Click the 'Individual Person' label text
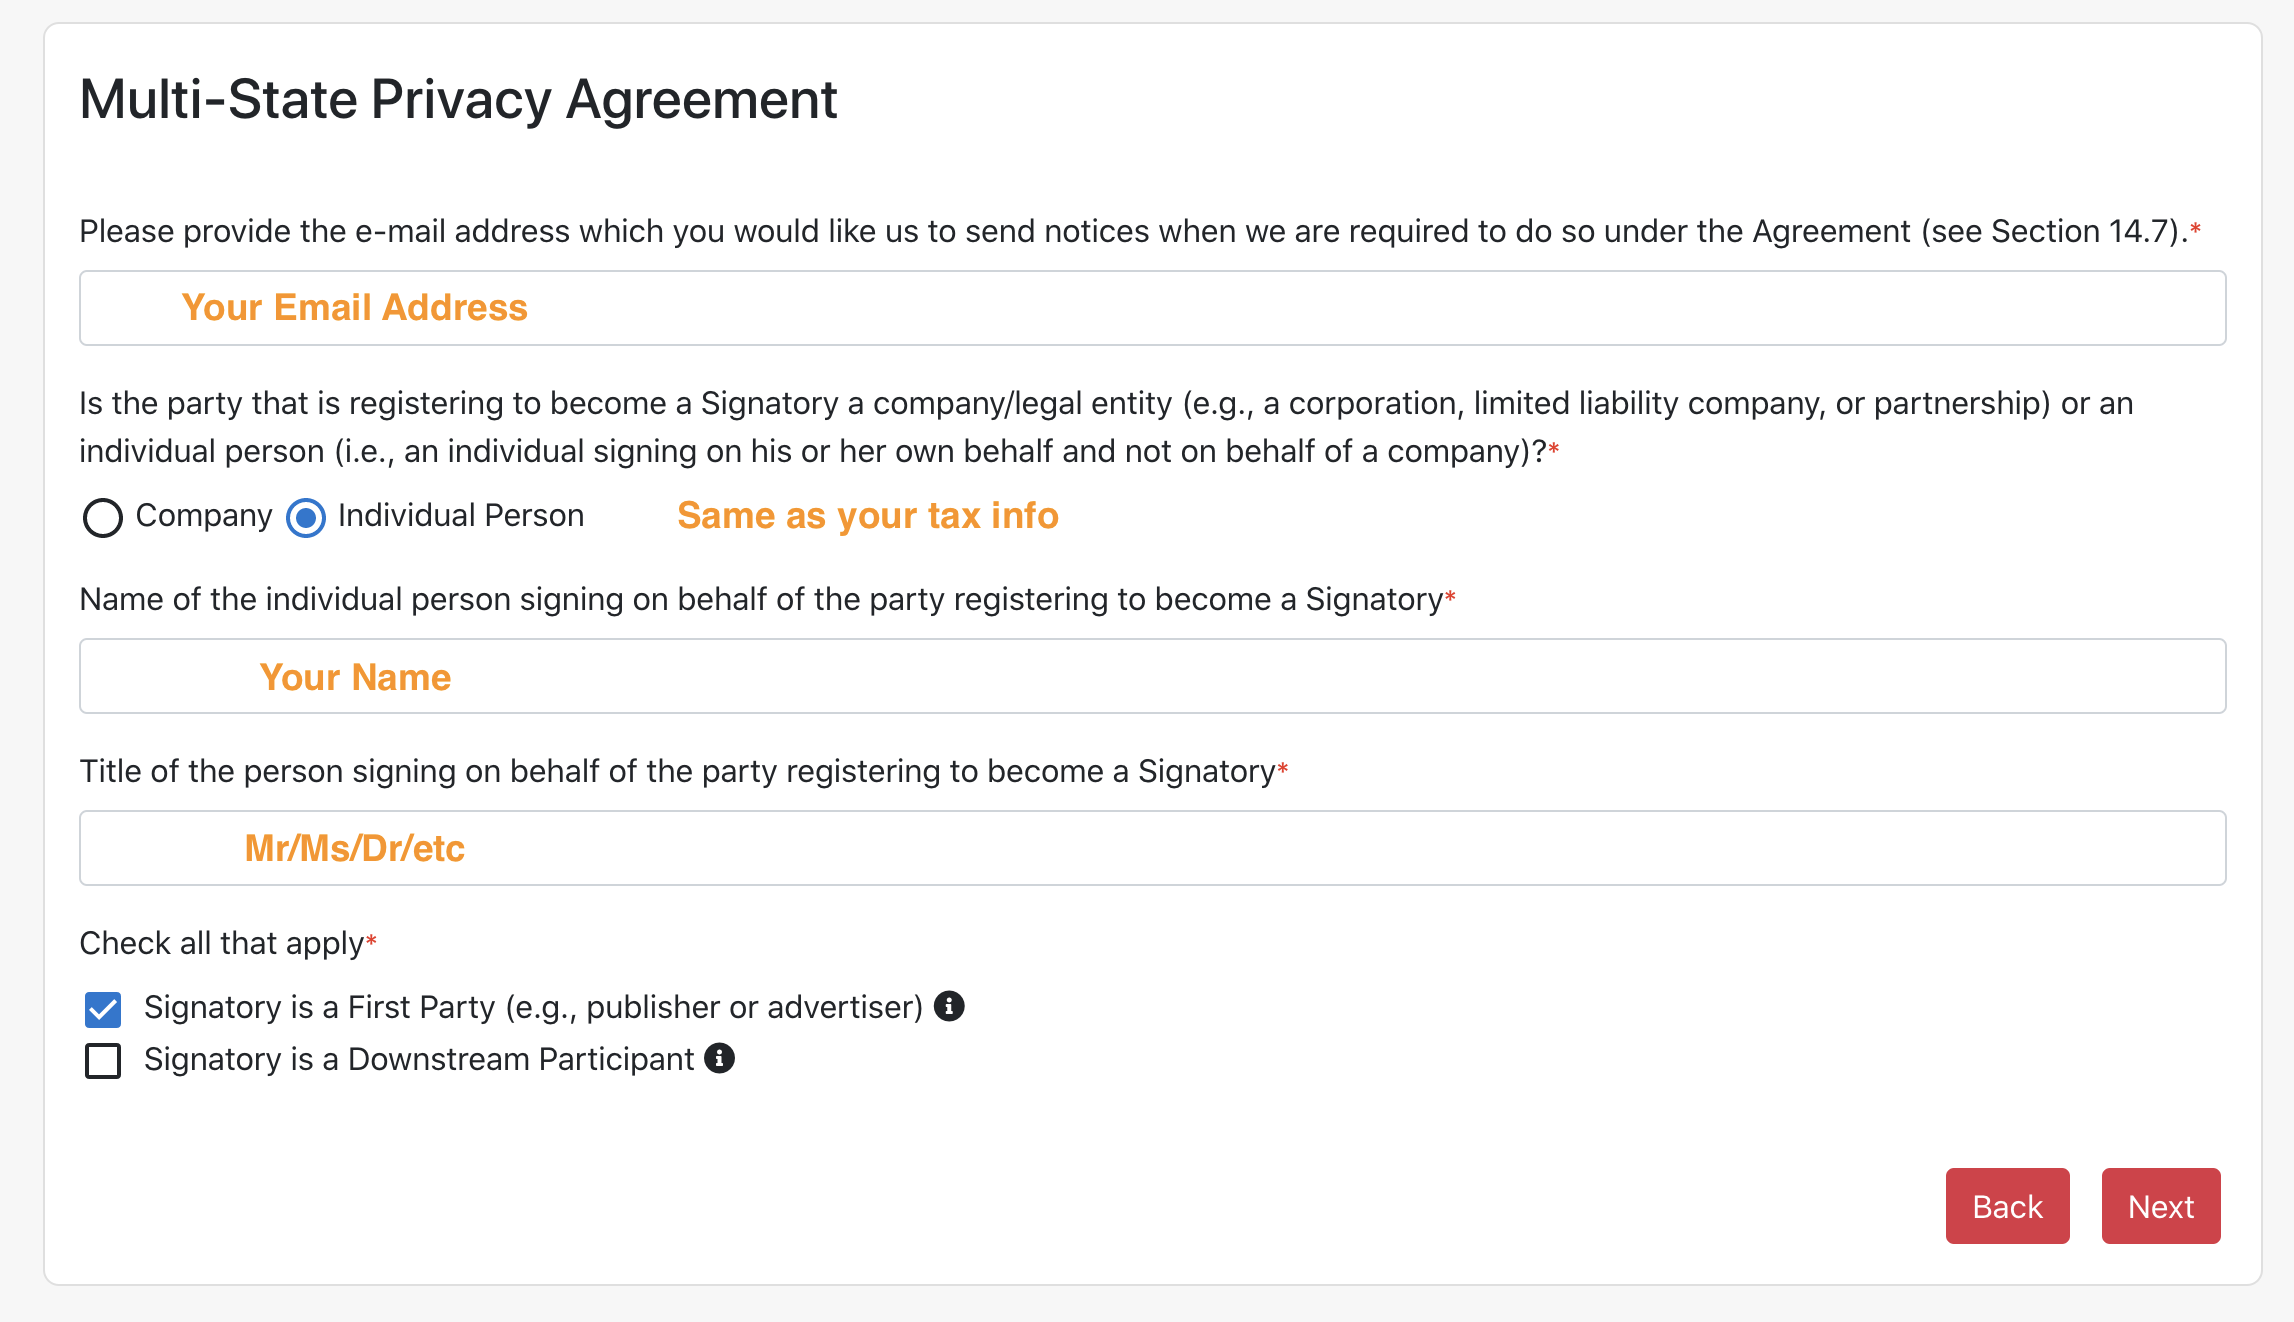The image size is (2294, 1322). [x=461, y=516]
